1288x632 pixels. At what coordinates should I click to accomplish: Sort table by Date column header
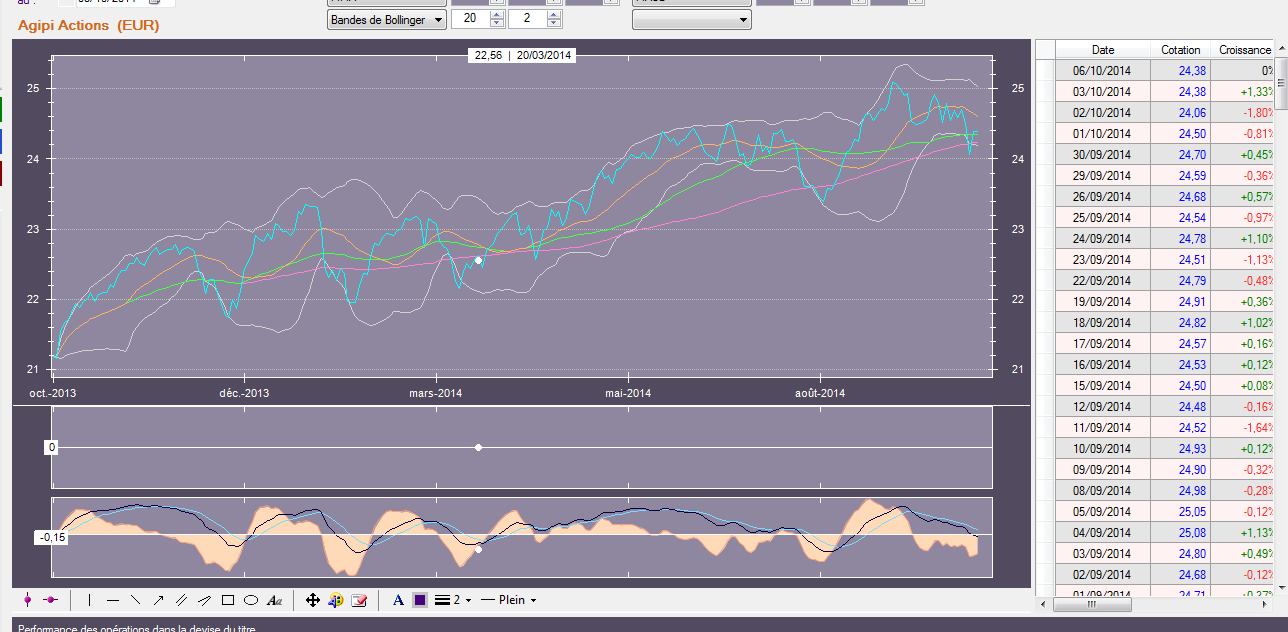coord(1103,49)
